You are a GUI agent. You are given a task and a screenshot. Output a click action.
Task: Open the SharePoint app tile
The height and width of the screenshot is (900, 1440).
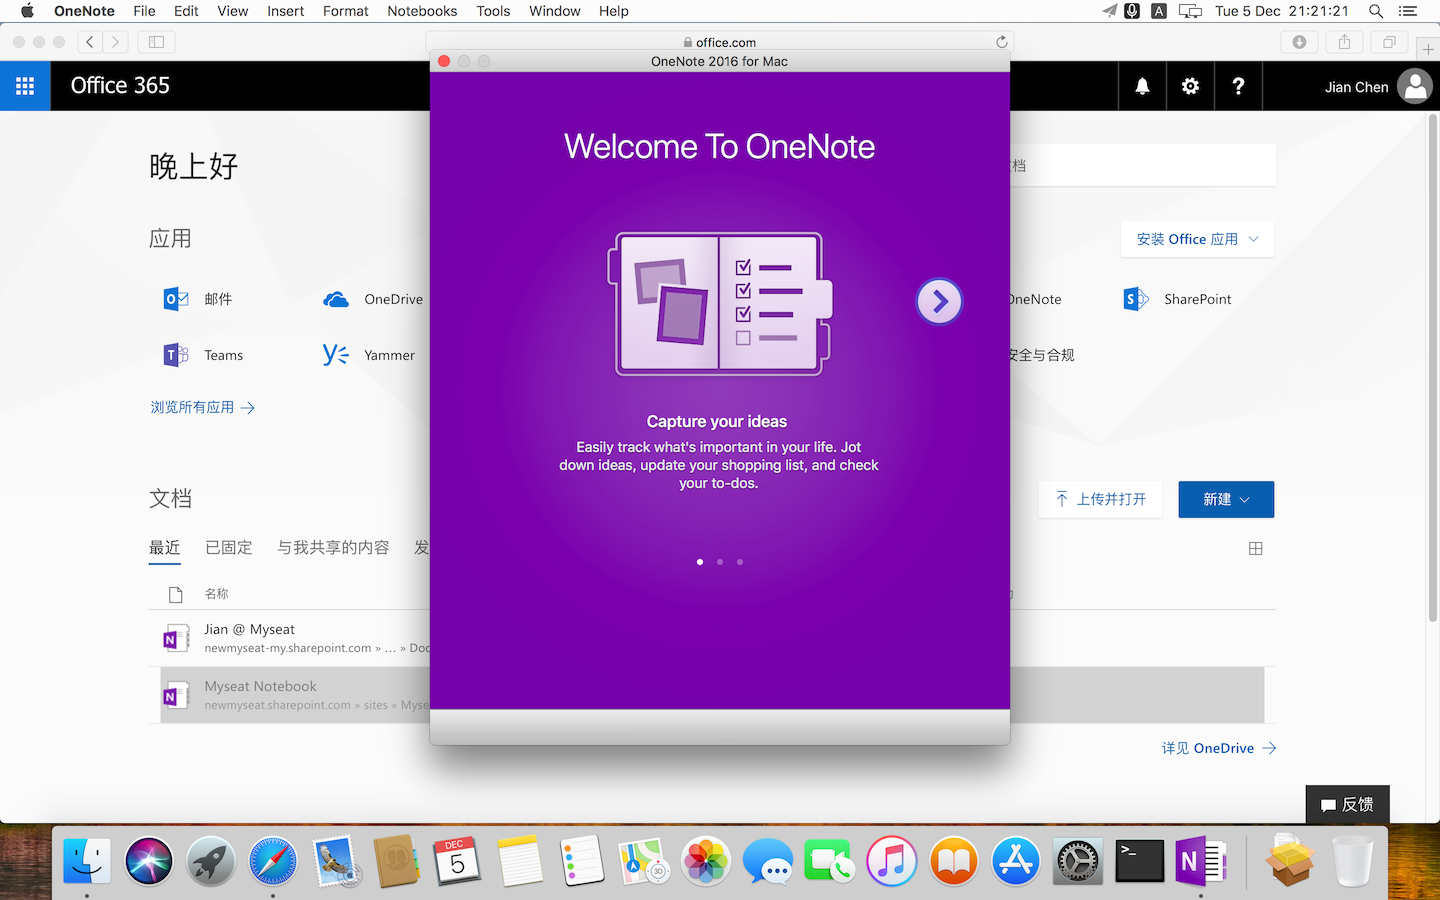[x=1177, y=299]
